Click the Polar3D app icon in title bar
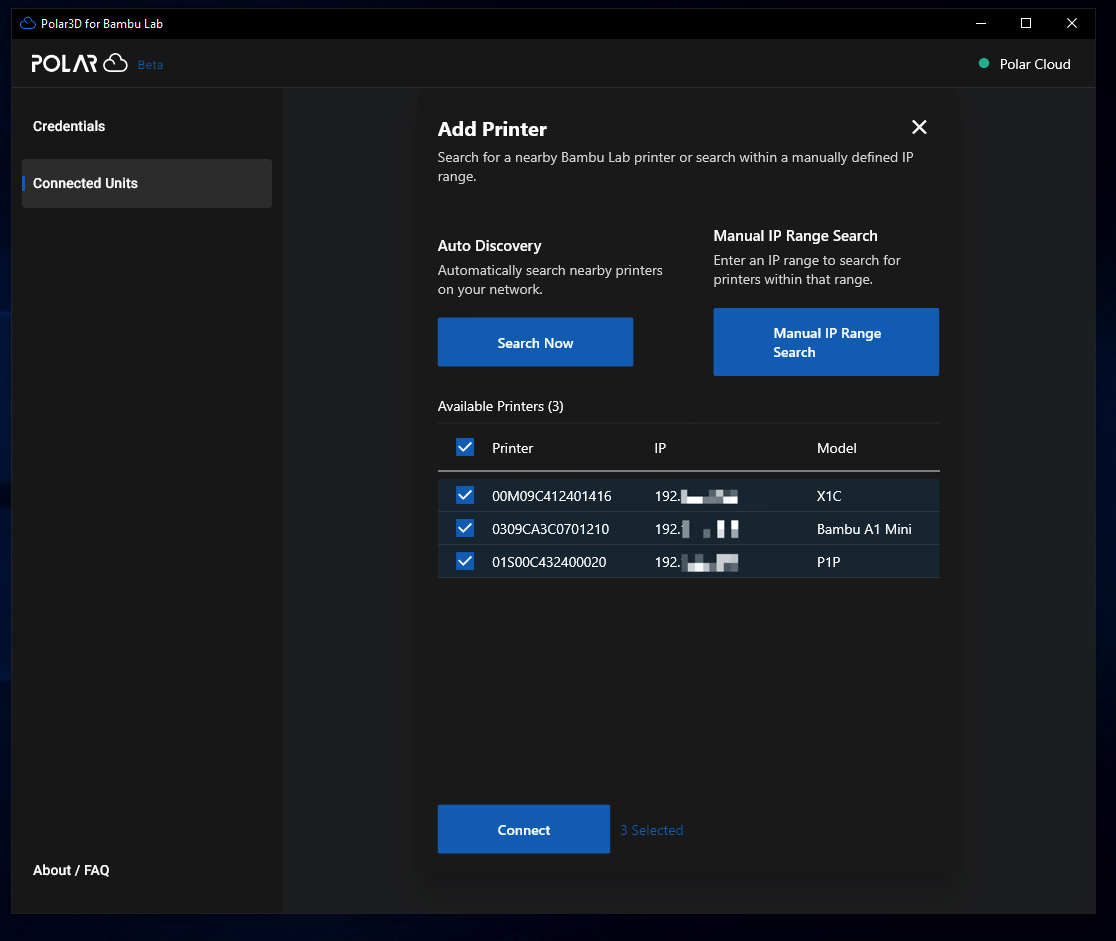The image size is (1116, 941). click(28, 23)
